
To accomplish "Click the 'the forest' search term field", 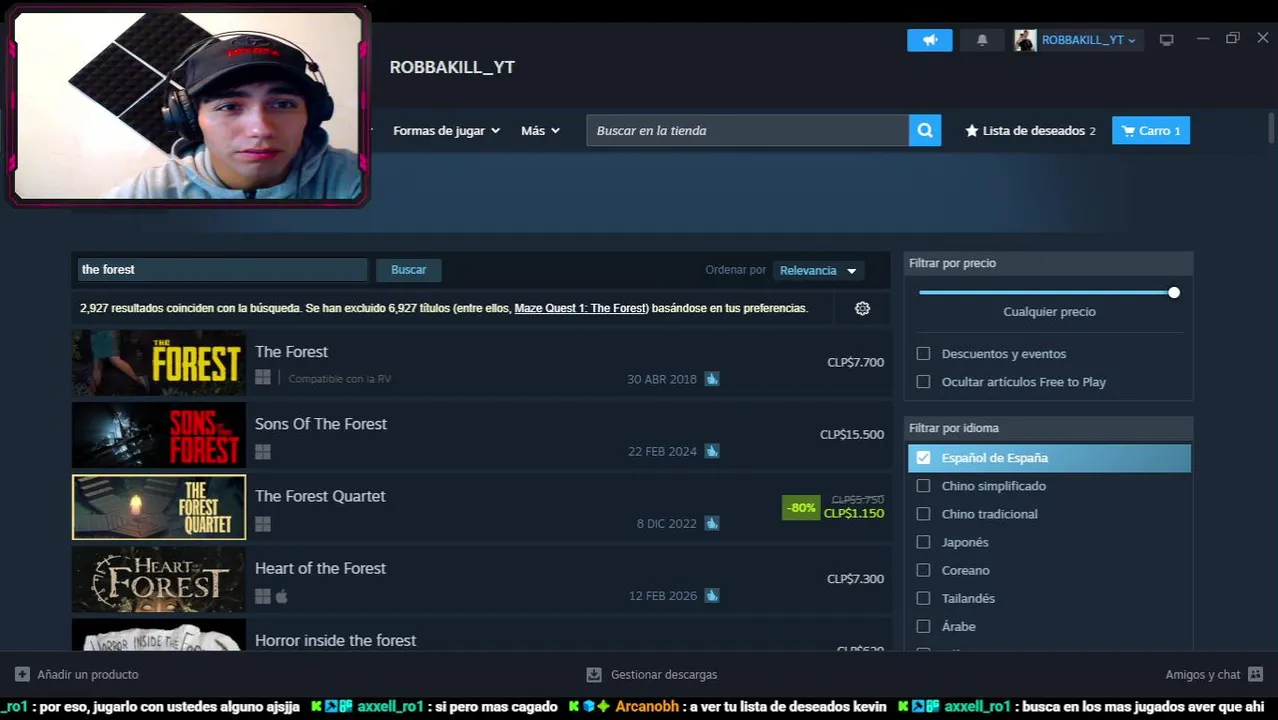I will (x=223, y=270).
